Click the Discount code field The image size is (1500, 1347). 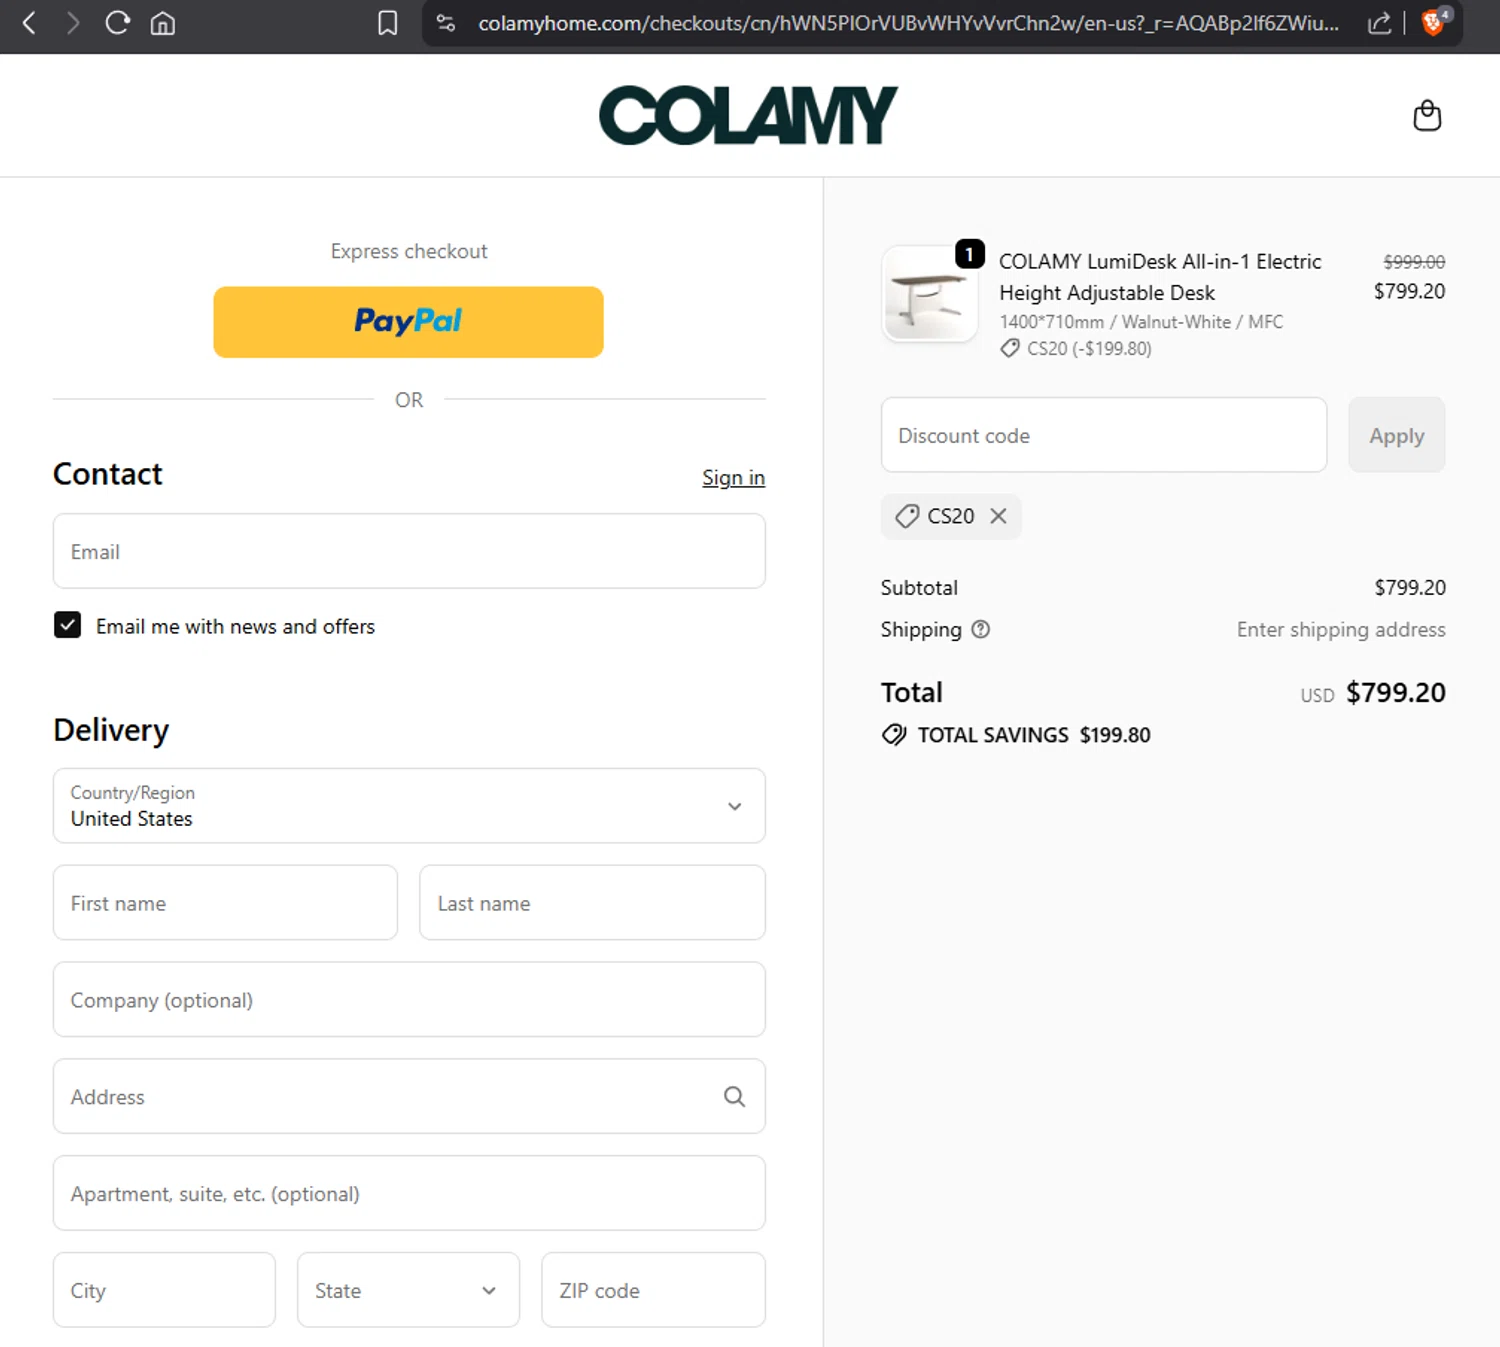1104,435
